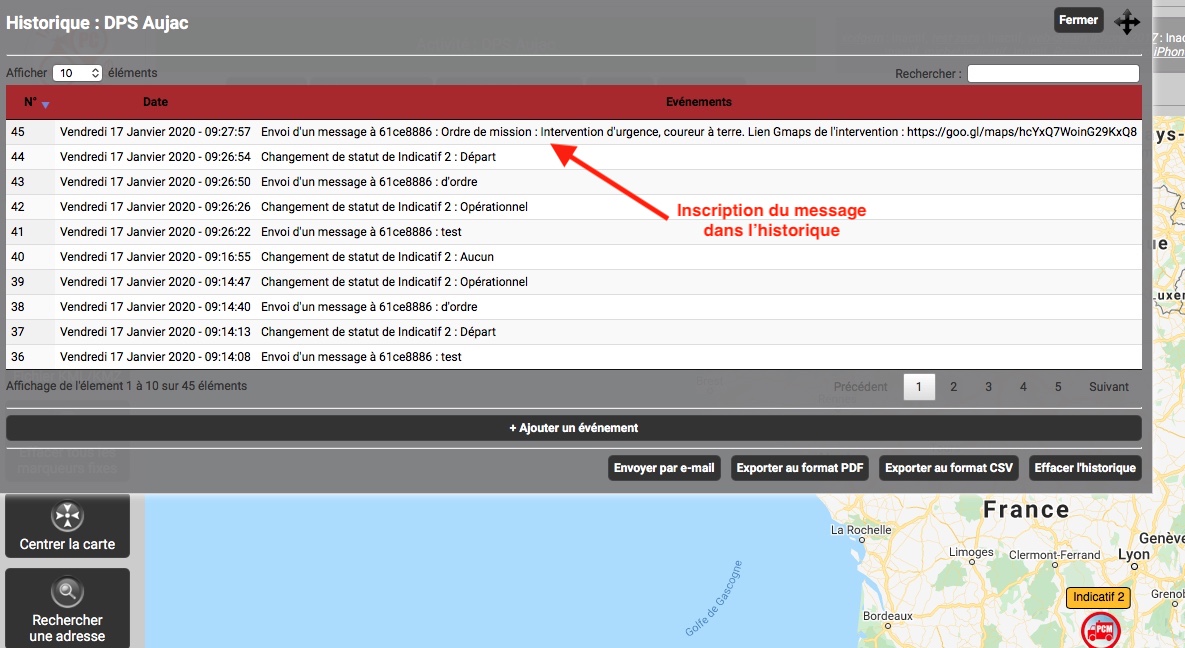
Task: Sort table by Evénements column header
Action: pyautogui.click(x=698, y=101)
